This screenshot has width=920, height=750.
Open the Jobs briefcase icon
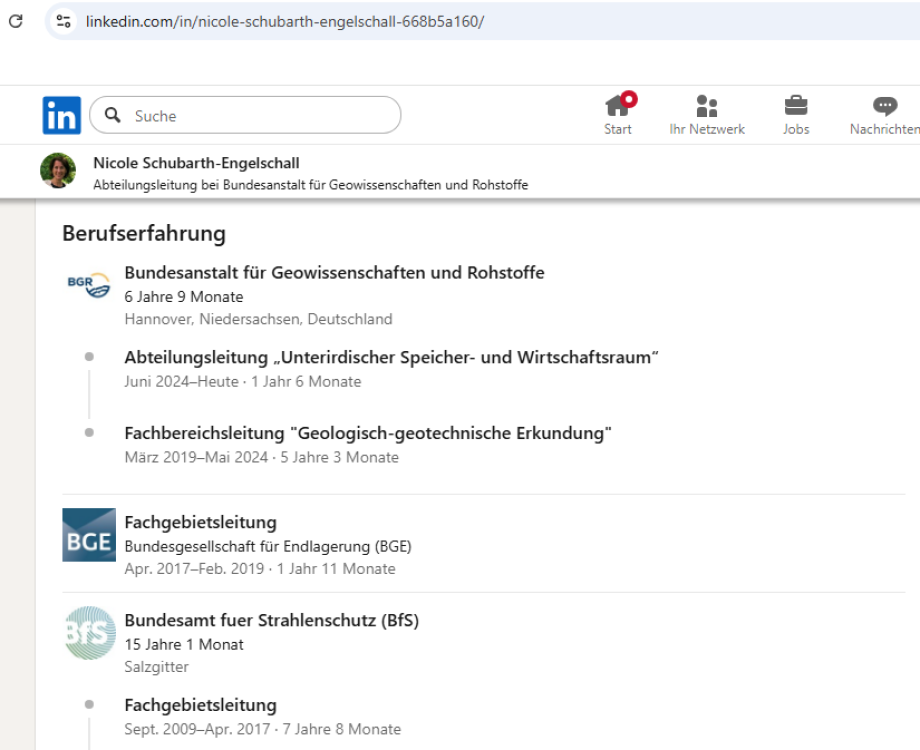[x=796, y=105]
